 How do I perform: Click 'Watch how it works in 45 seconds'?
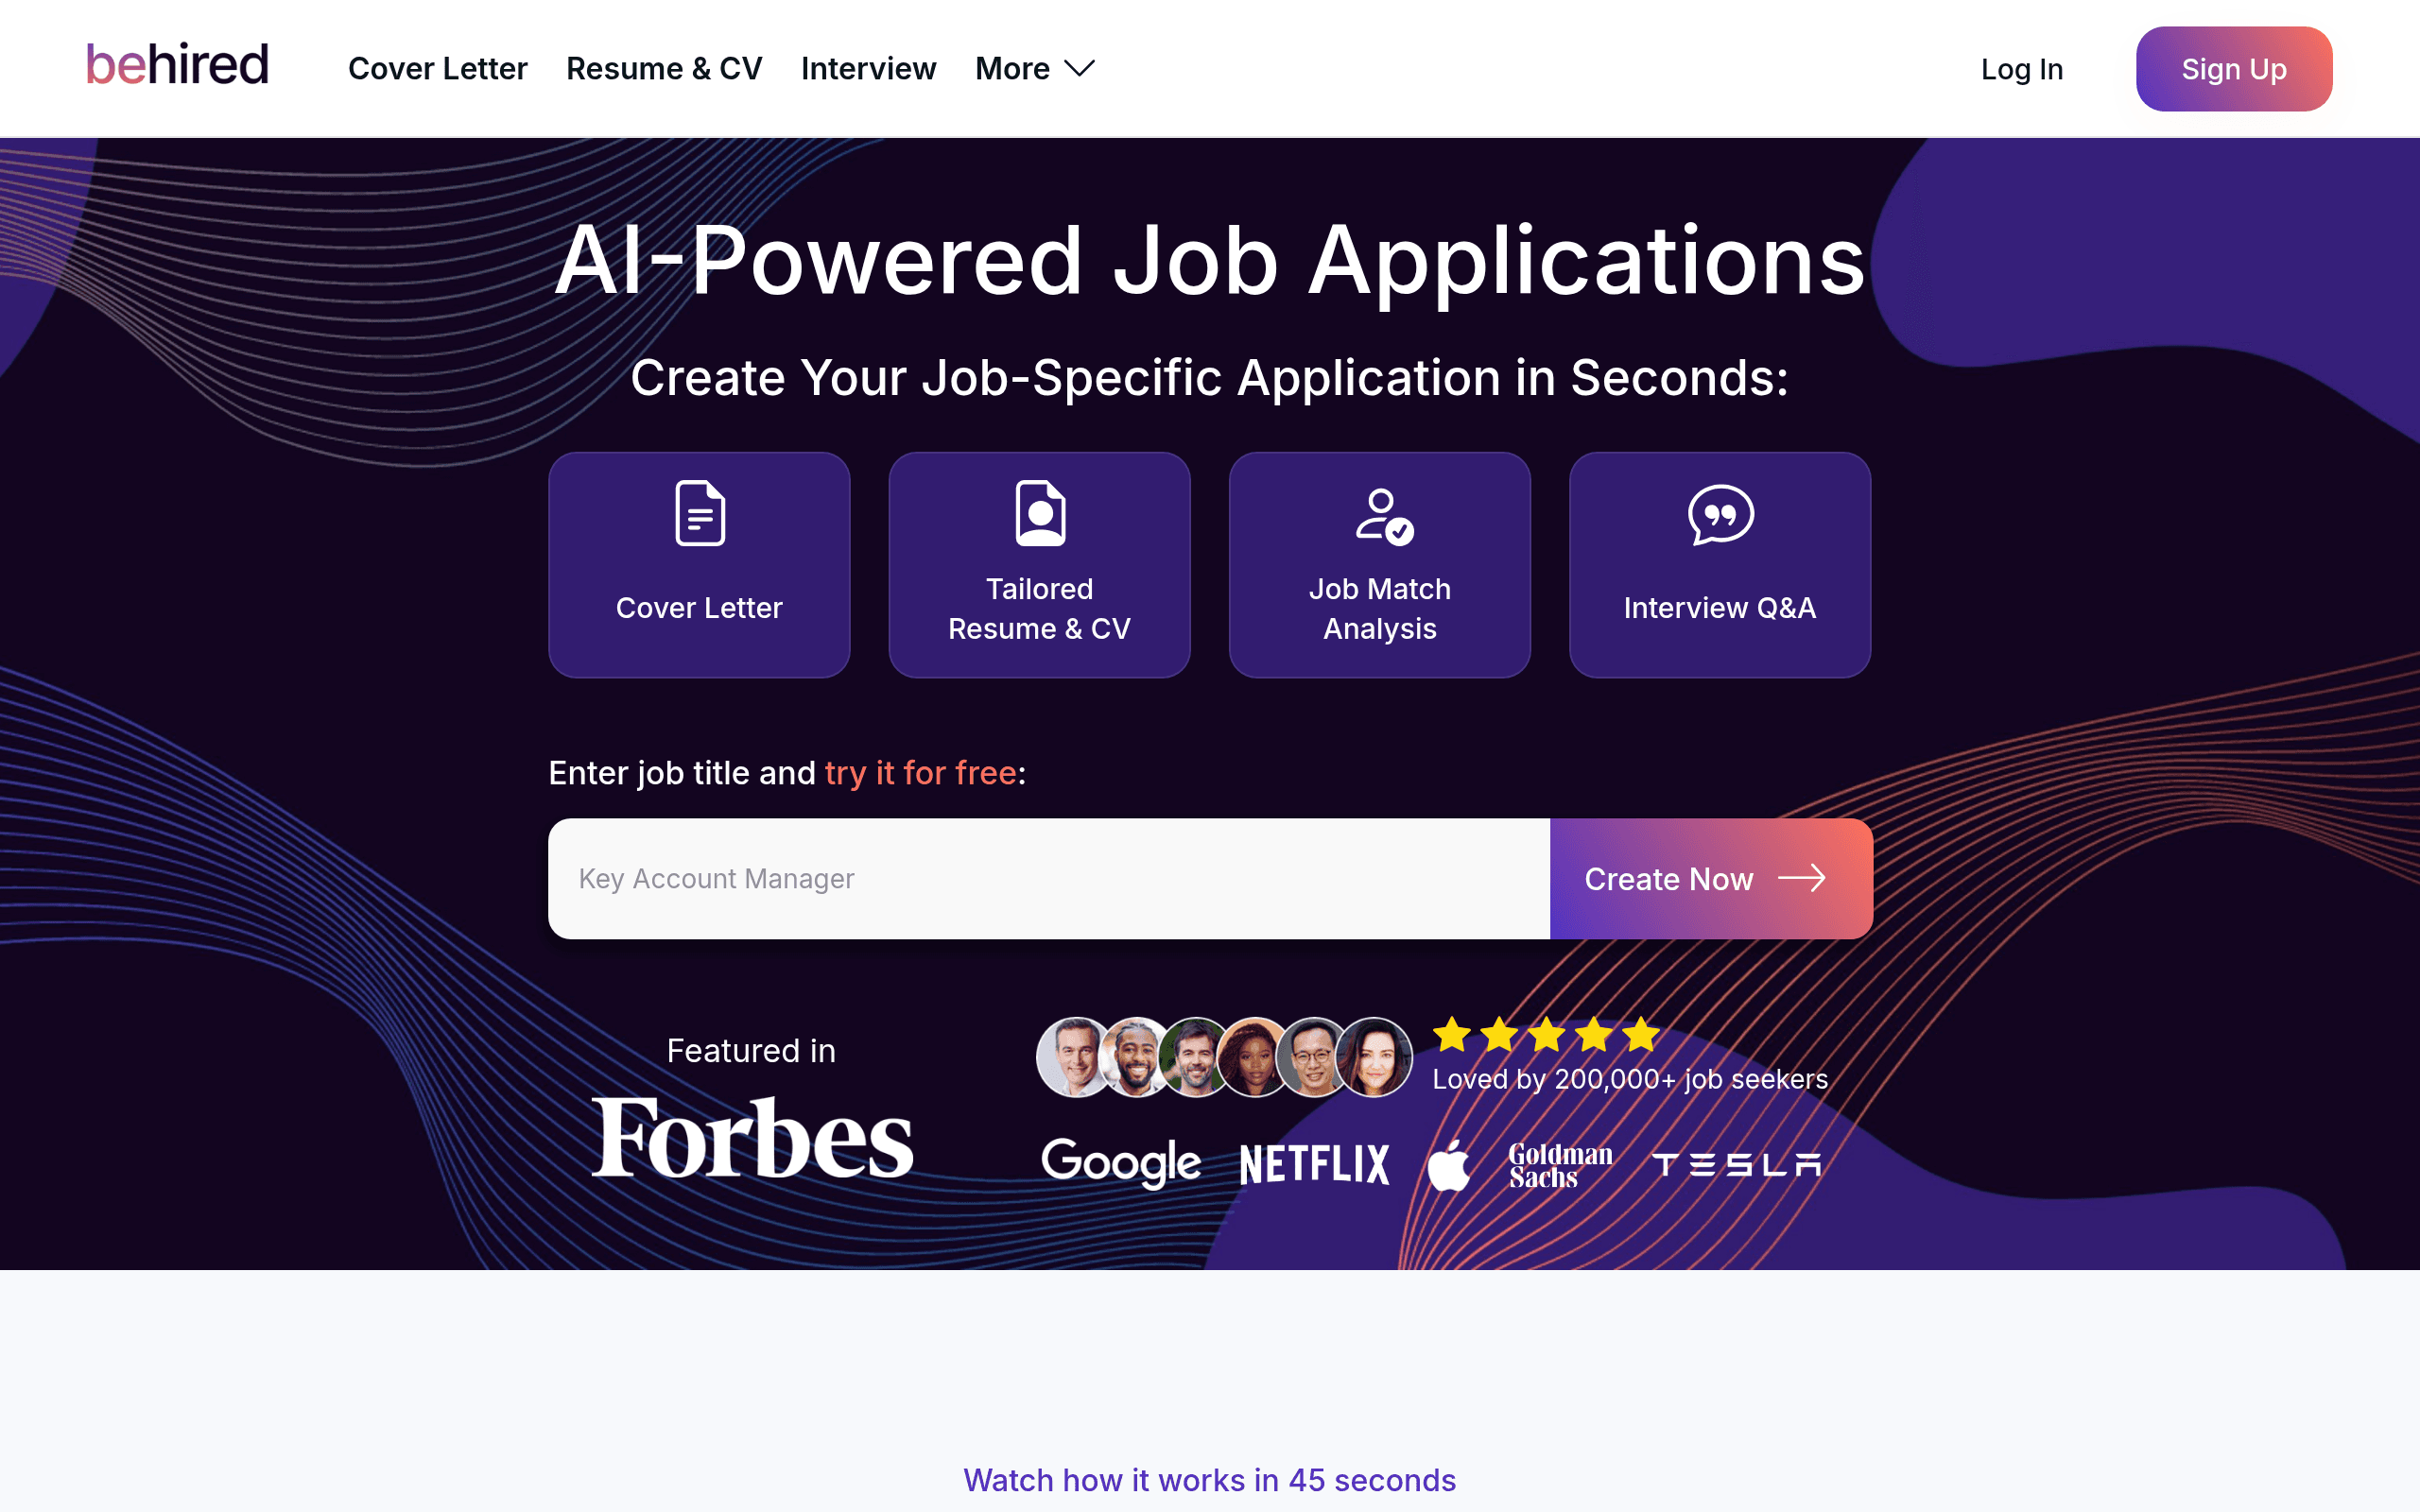[1209, 1480]
